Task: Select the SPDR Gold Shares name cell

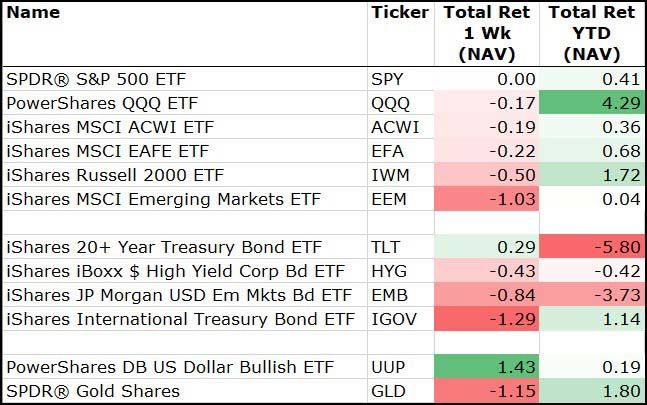Action: tap(93, 391)
